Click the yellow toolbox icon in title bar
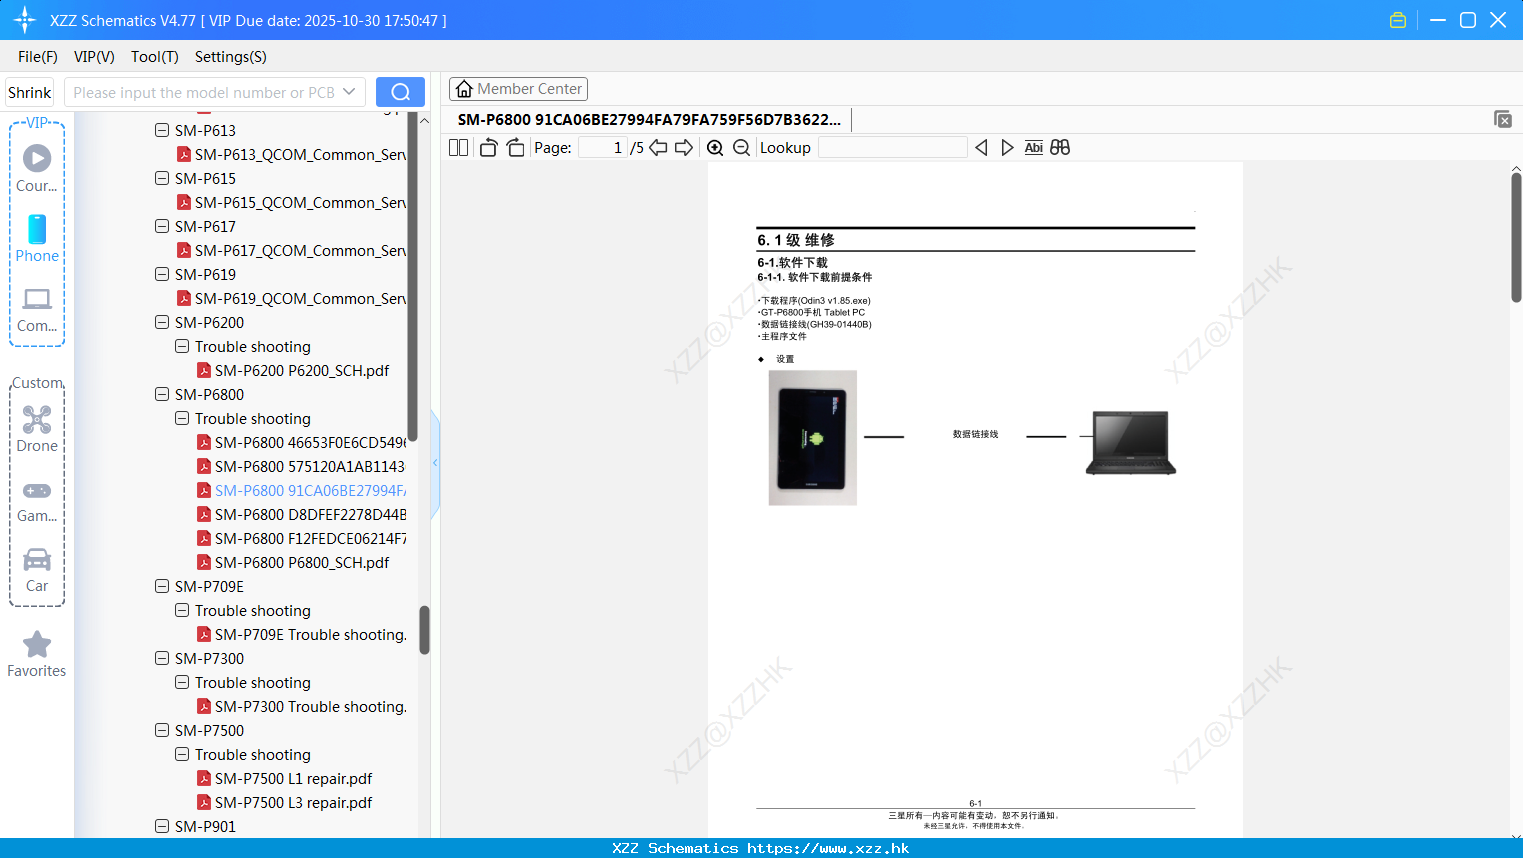Screen dimensions: 1523x858 tap(1398, 20)
